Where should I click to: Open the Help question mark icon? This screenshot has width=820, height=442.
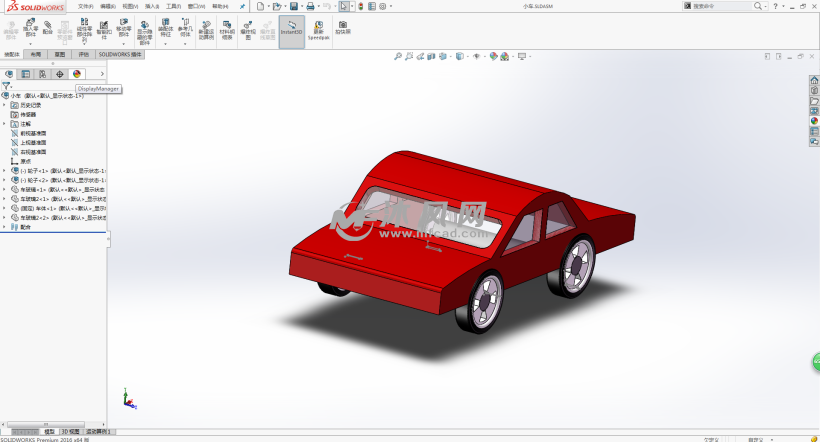click(x=776, y=6)
